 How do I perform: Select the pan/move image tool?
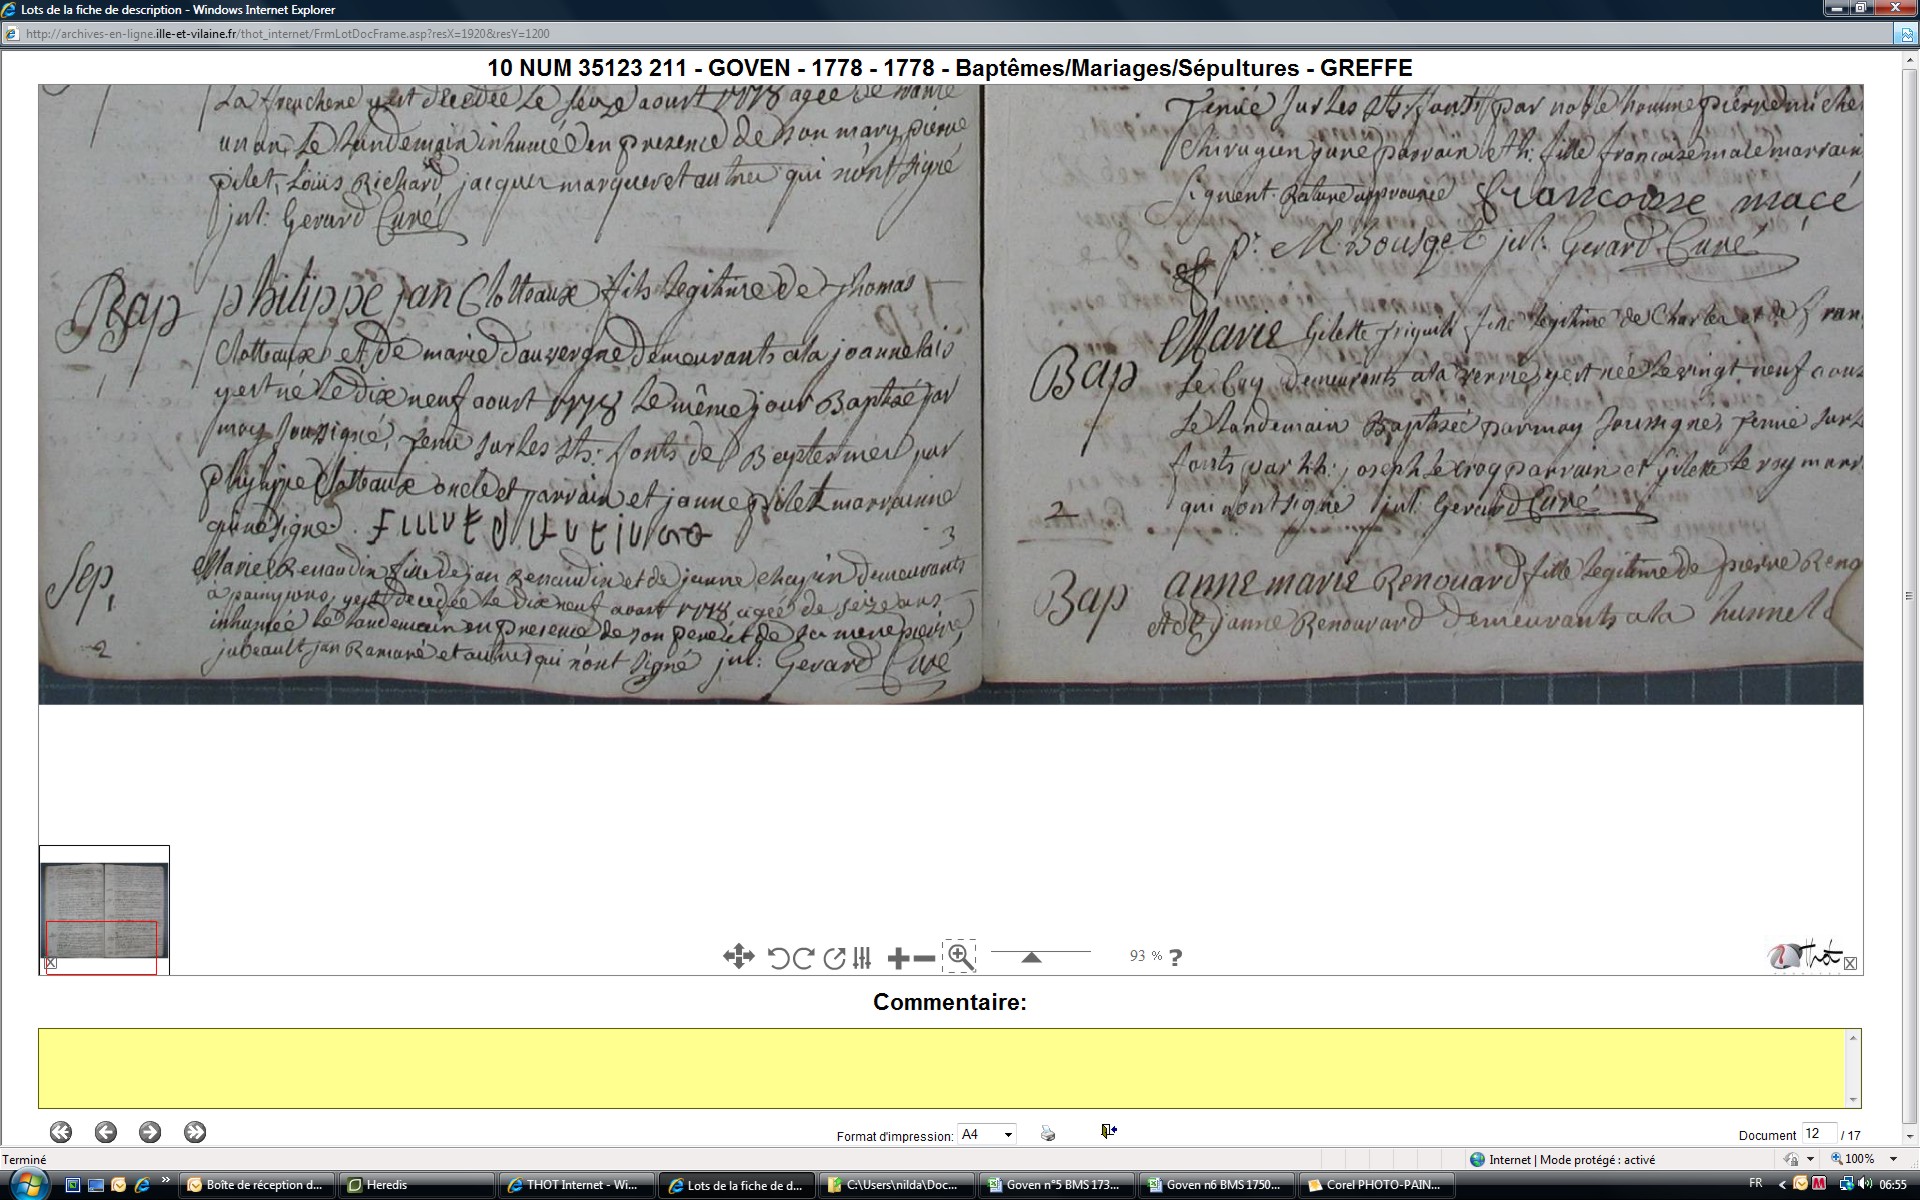pos(738,957)
